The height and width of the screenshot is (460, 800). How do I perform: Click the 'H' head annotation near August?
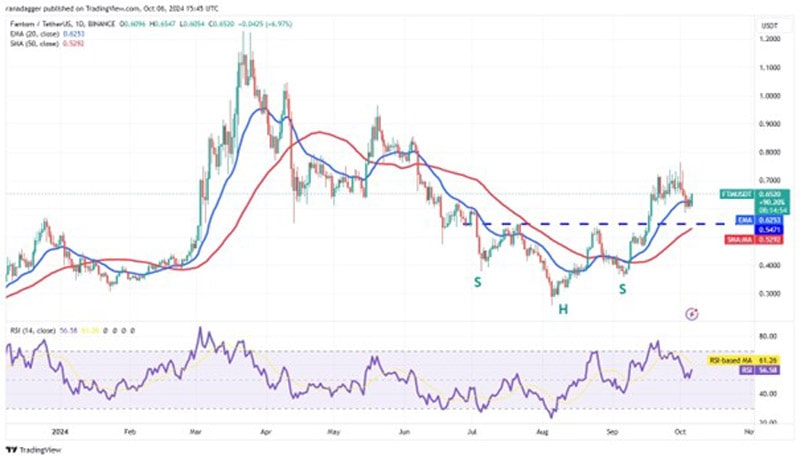[x=563, y=310]
